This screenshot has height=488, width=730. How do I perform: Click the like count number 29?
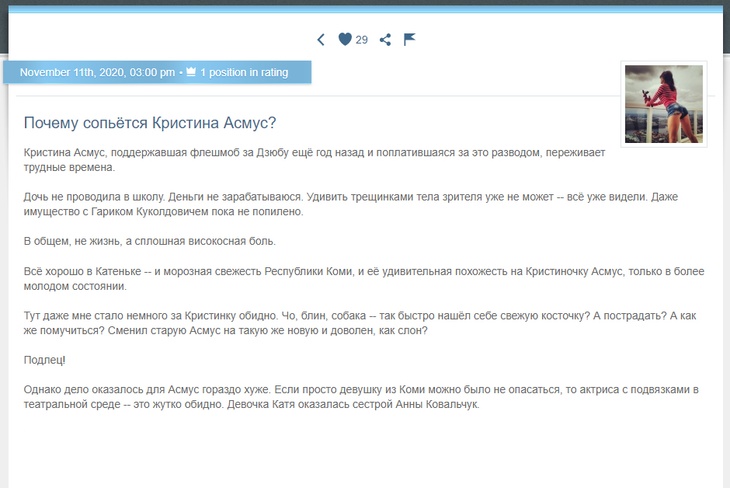362,40
